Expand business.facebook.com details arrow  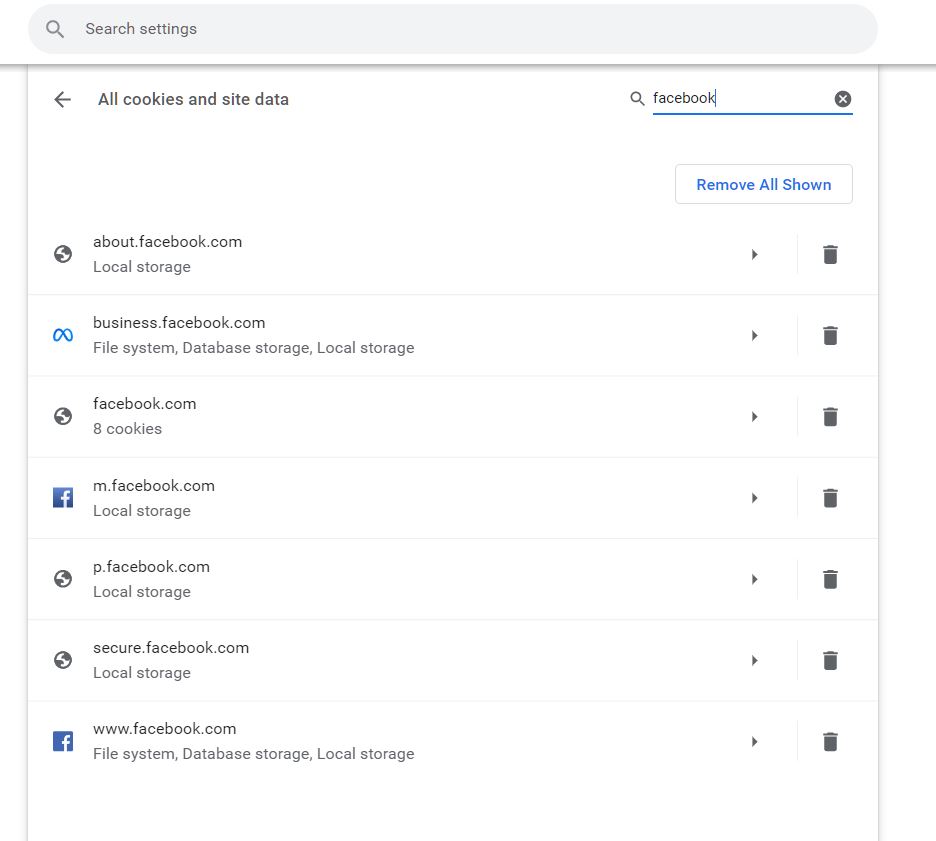755,335
